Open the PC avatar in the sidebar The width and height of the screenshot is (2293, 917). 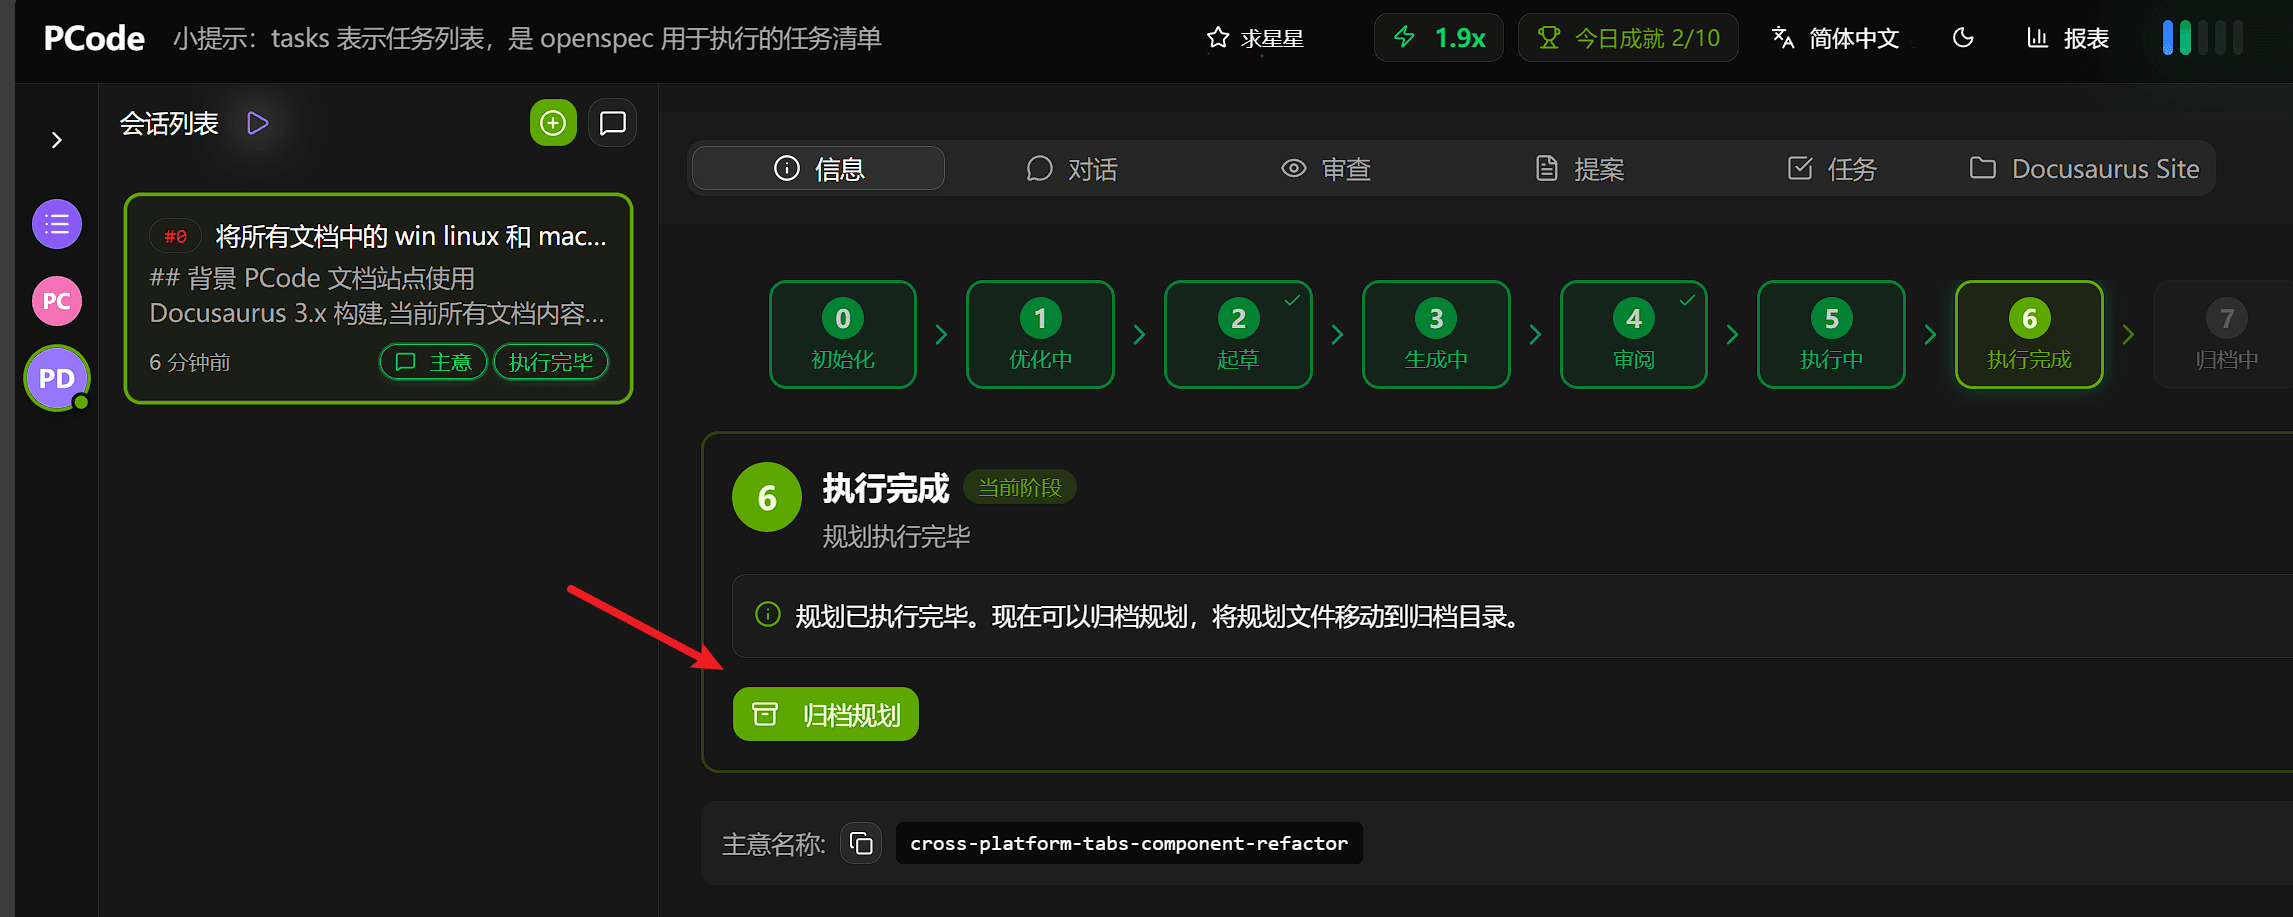tap(56, 300)
